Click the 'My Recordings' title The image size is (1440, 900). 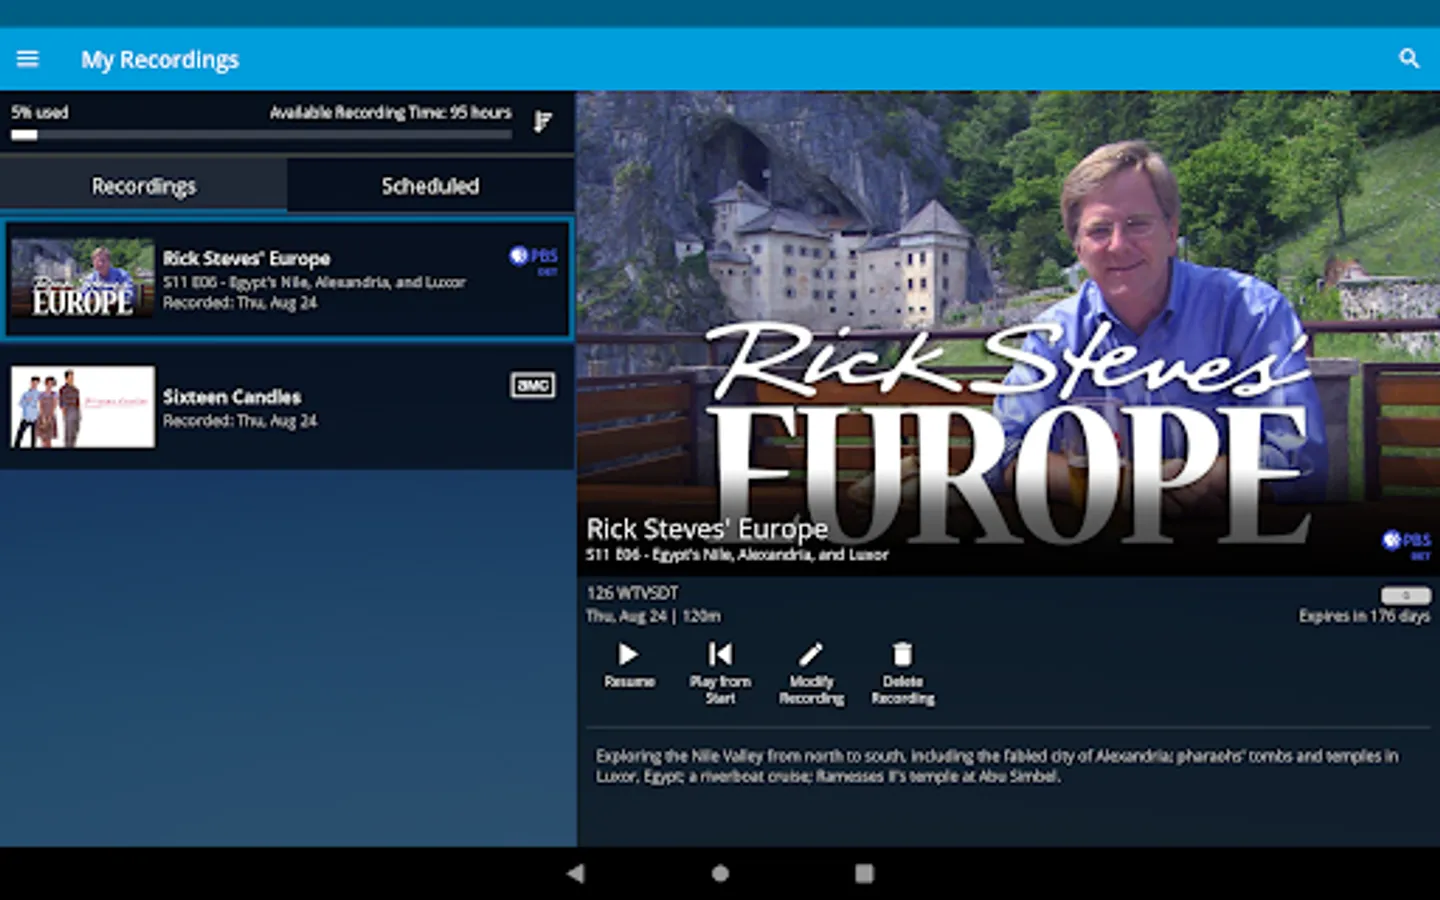[x=160, y=60]
